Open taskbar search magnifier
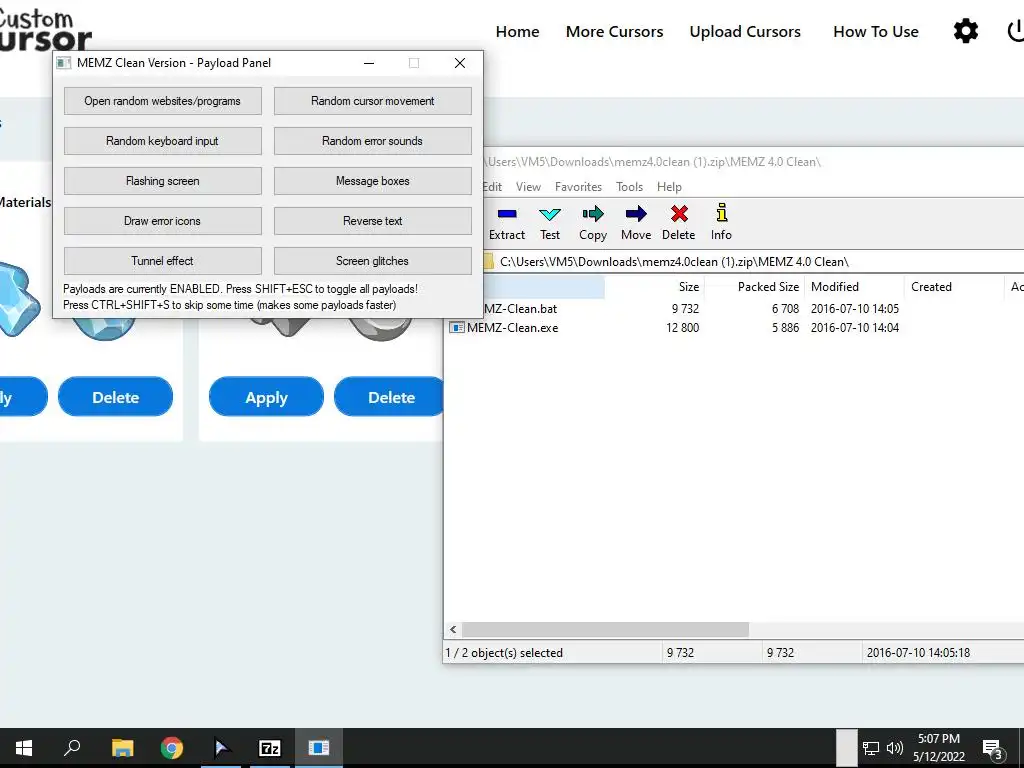The height and width of the screenshot is (768, 1024). (72, 748)
